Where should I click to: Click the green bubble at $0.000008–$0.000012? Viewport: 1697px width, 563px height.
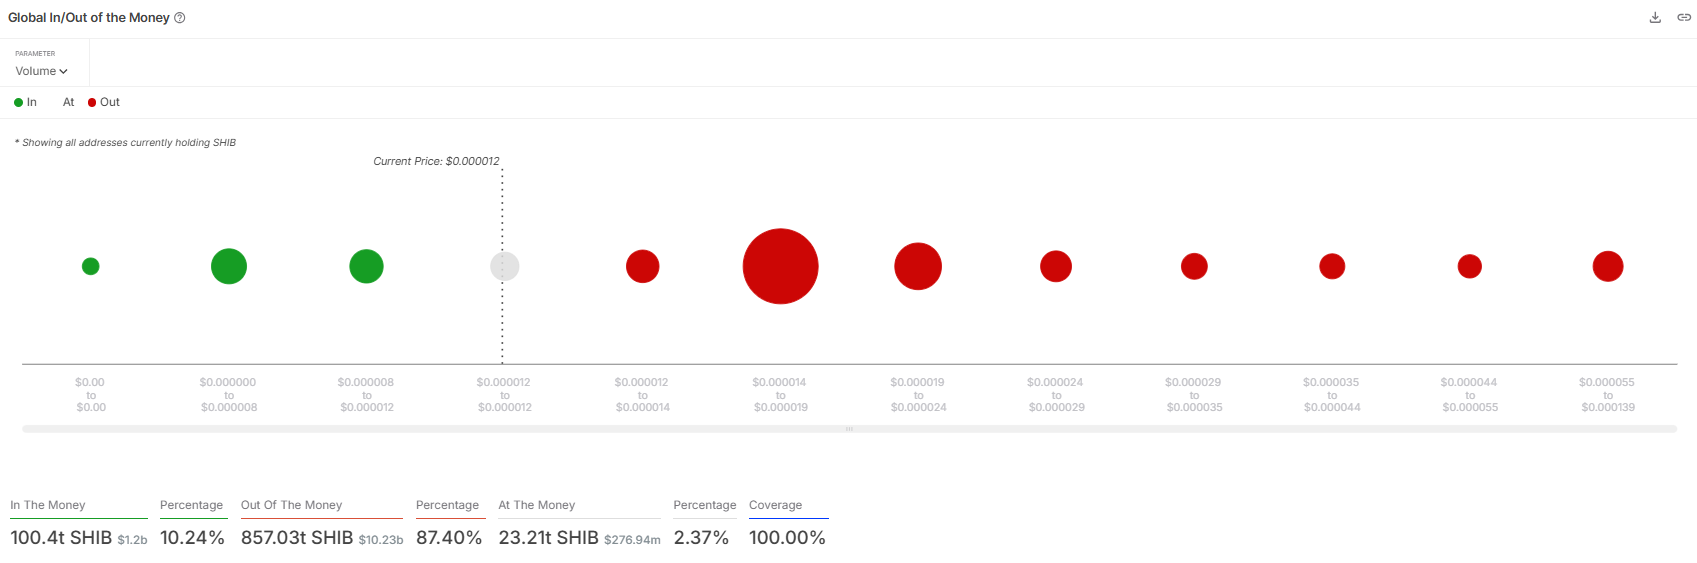(x=366, y=266)
